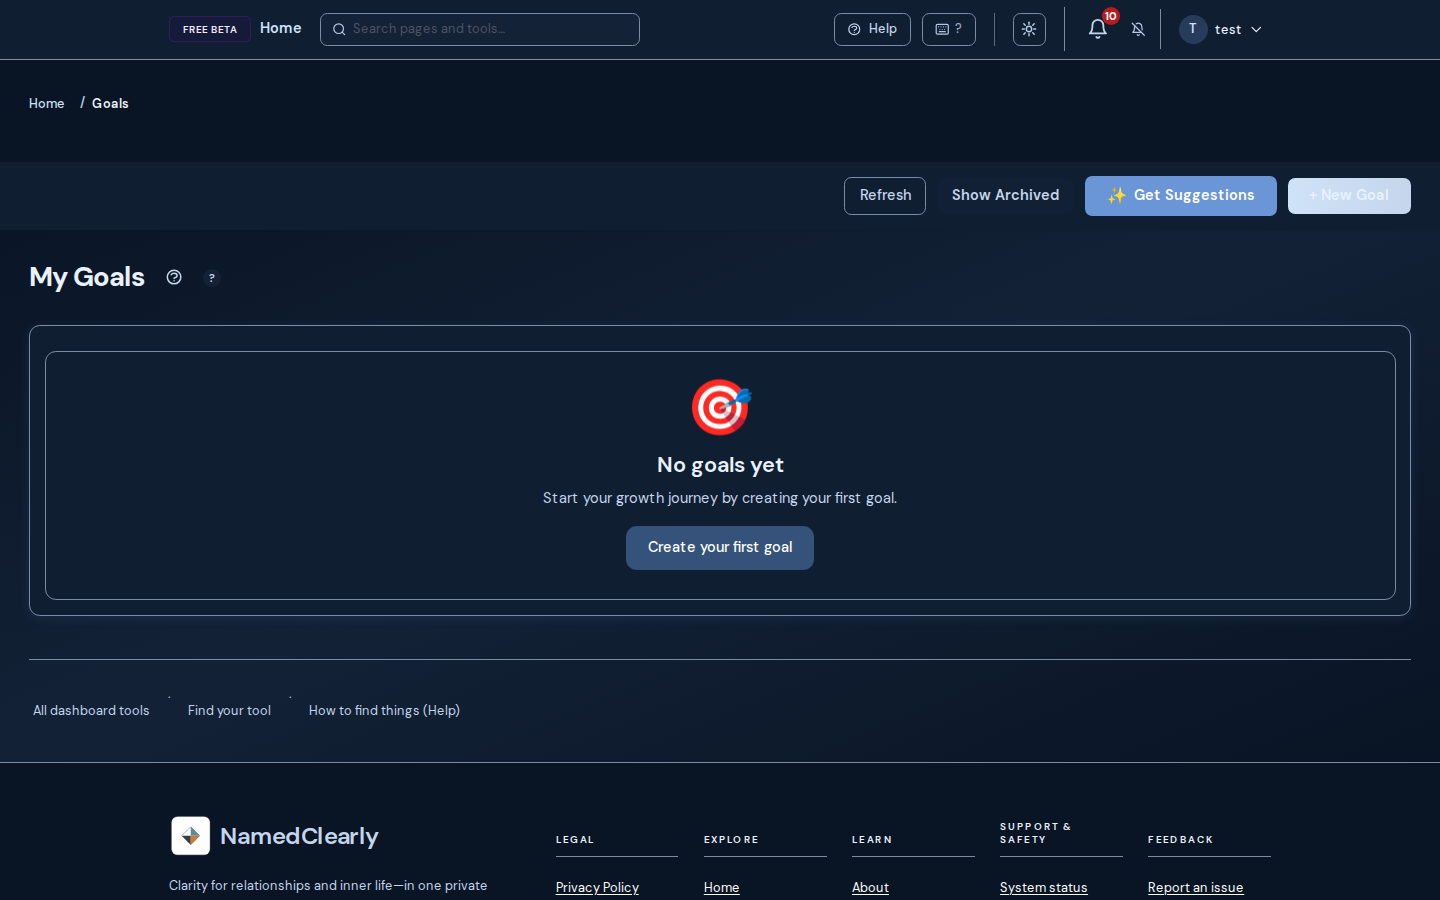Click the No goals yet text
This screenshot has height=900, width=1440.
(720, 465)
